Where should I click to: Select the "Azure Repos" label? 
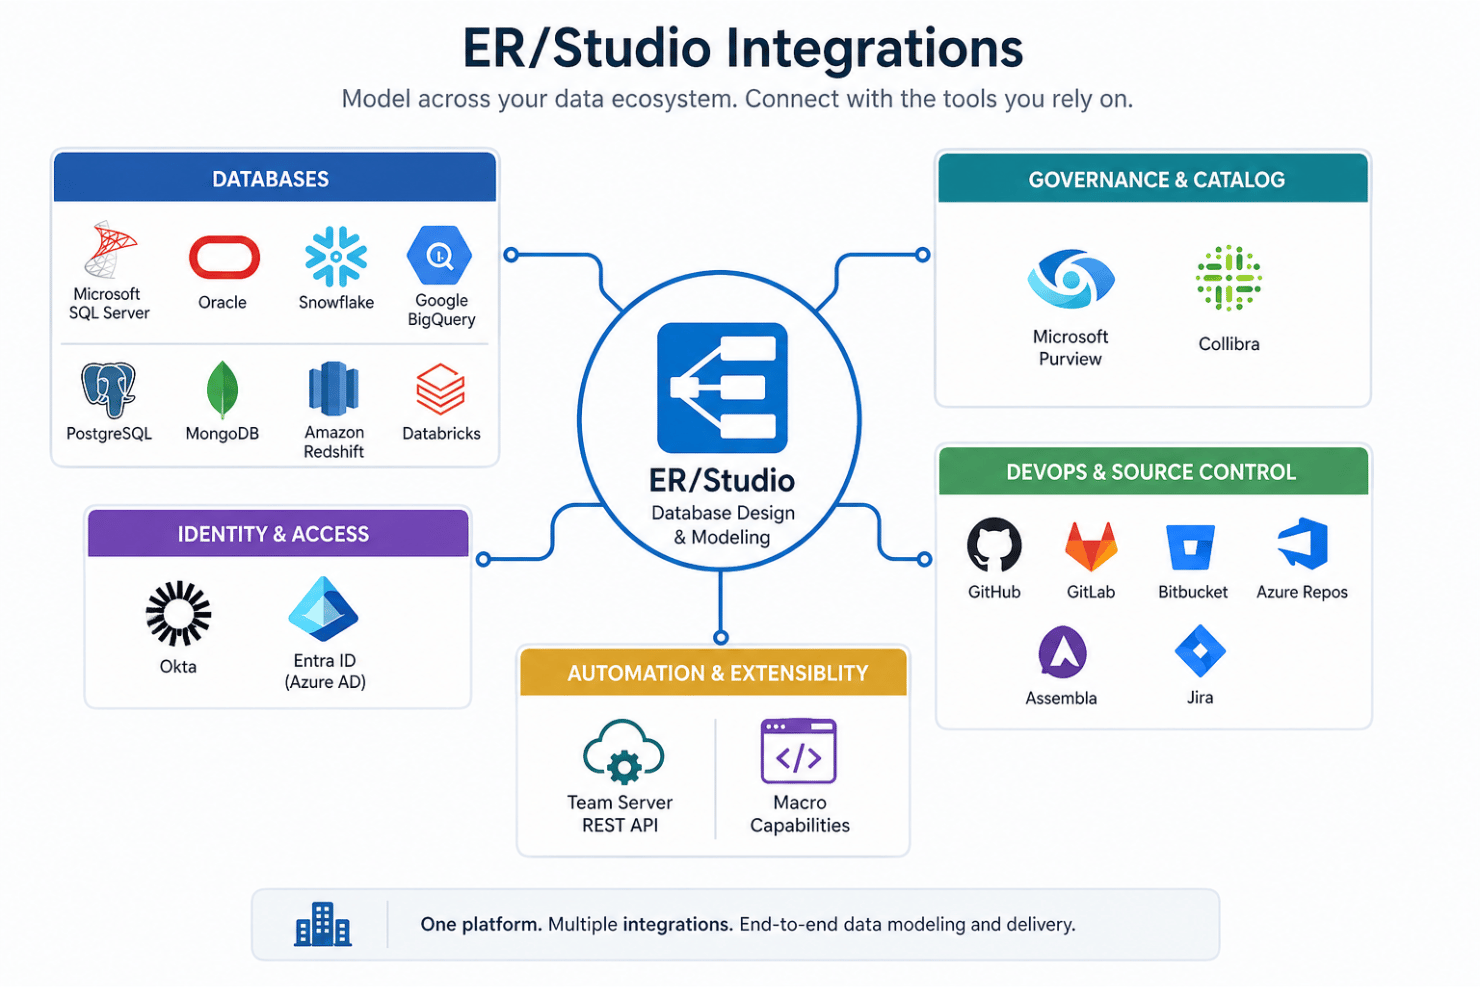[1302, 592]
